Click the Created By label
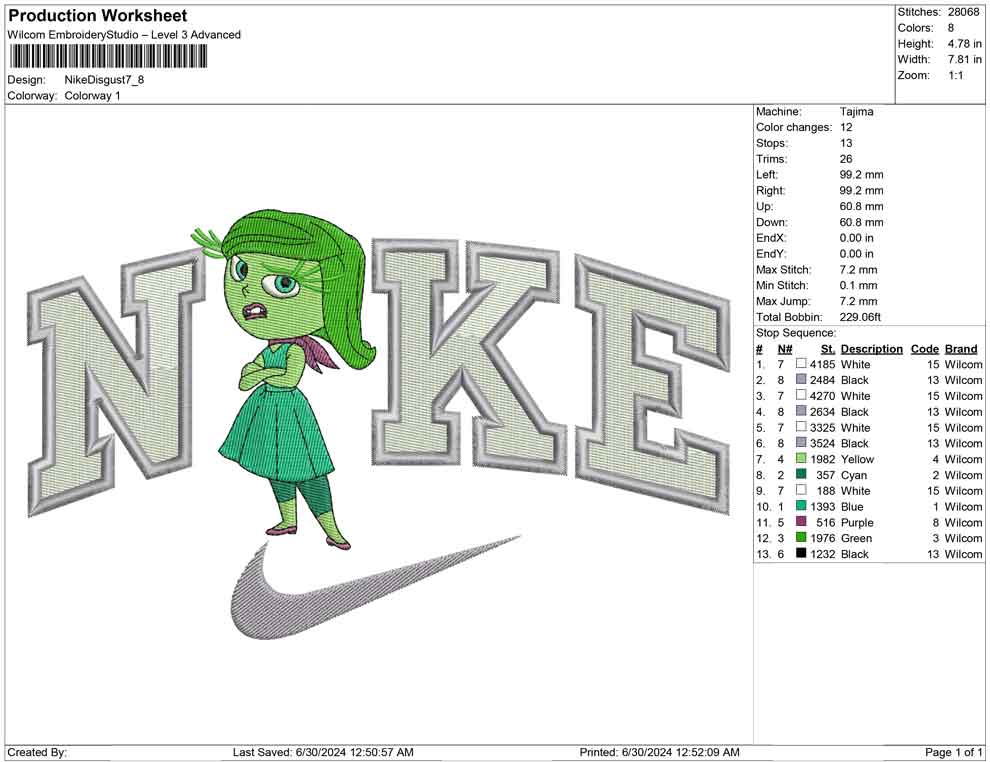The image size is (990, 762). tap(37, 752)
